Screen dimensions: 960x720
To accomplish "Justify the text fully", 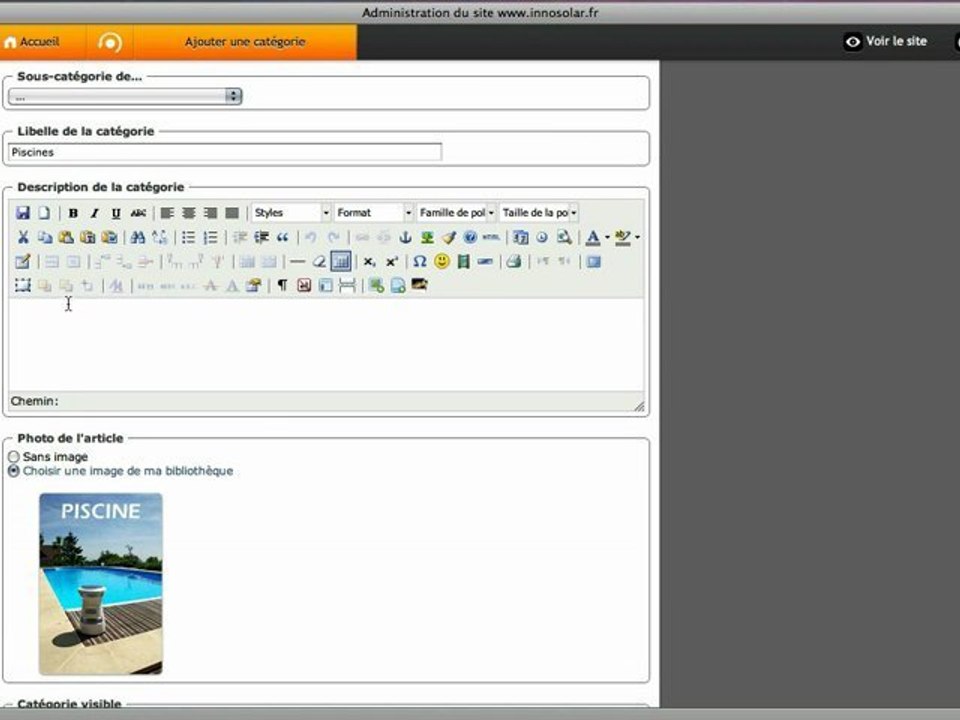I will 232,212.
